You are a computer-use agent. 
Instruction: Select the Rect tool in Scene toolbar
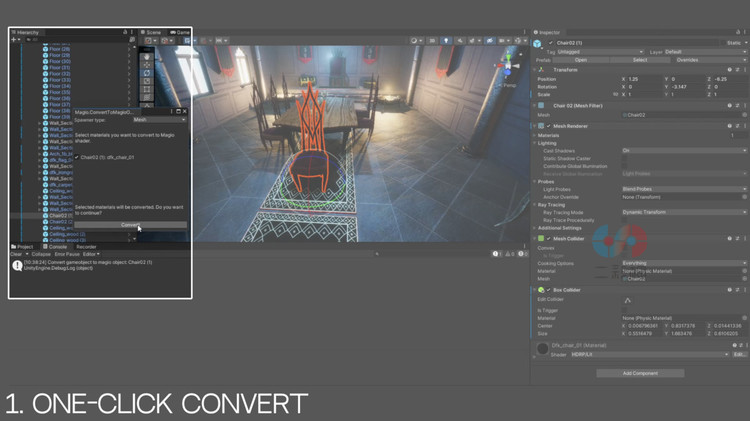coord(147,89)
